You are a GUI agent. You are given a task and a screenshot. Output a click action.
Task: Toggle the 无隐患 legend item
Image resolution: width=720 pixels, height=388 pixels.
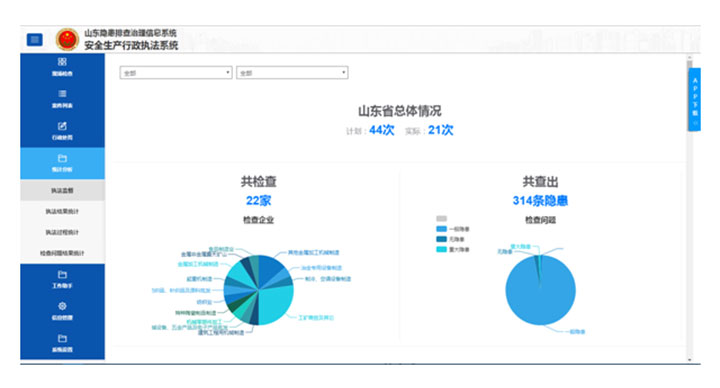450,239
